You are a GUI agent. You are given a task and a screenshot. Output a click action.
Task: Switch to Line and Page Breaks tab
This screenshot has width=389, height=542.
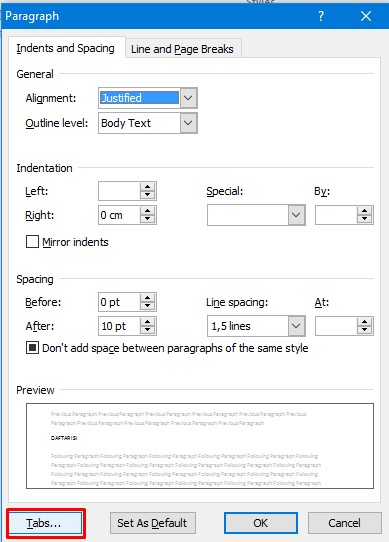click(182, 49)
